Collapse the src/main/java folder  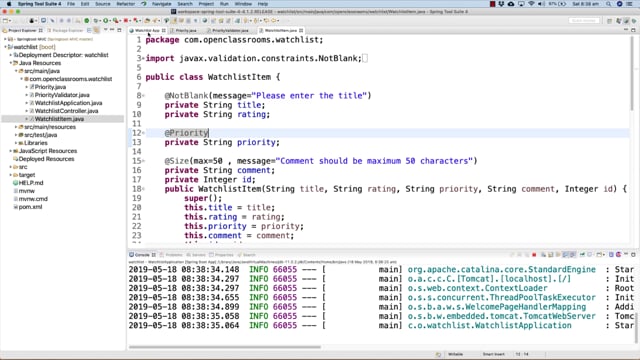pos(16,71)
